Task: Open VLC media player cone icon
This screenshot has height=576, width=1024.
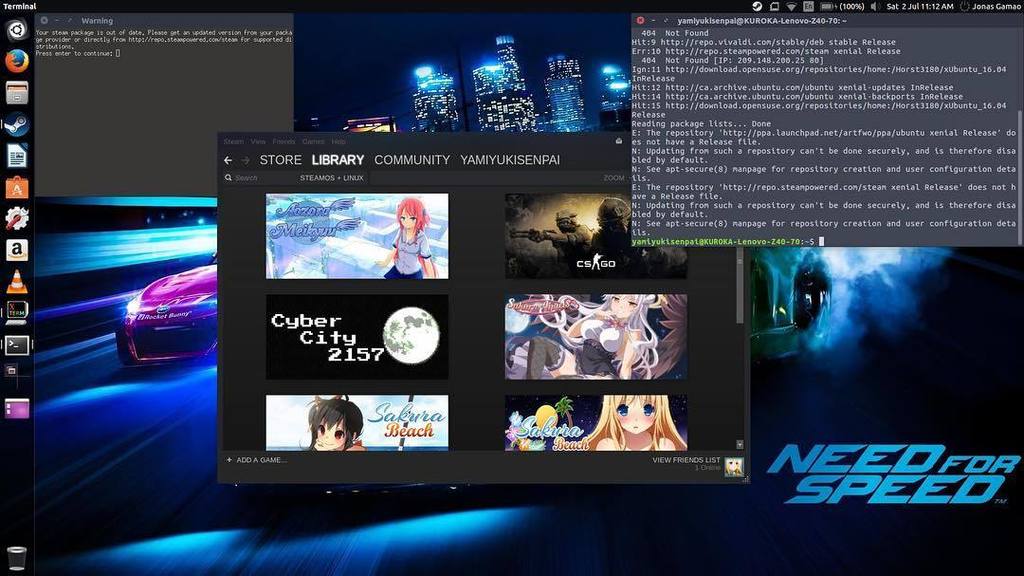Action: [x=17, y=282]
